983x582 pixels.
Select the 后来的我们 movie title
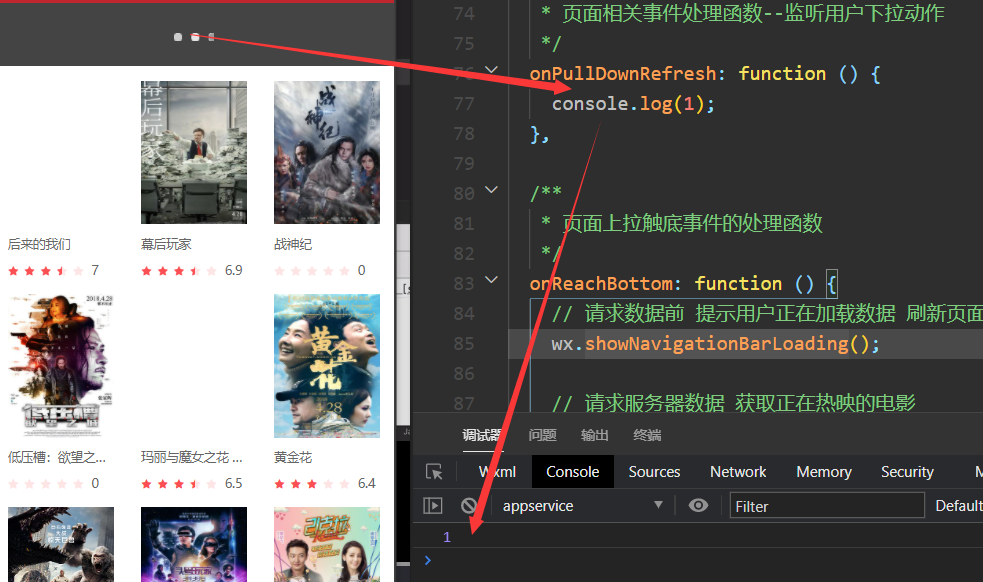tap(39, 244)
